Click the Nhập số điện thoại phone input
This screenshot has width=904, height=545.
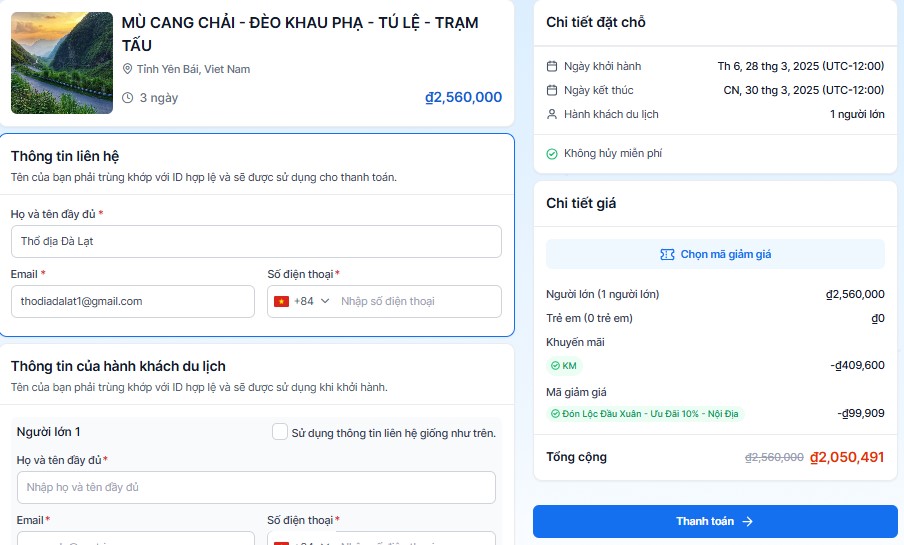click(x=418, y=301)
